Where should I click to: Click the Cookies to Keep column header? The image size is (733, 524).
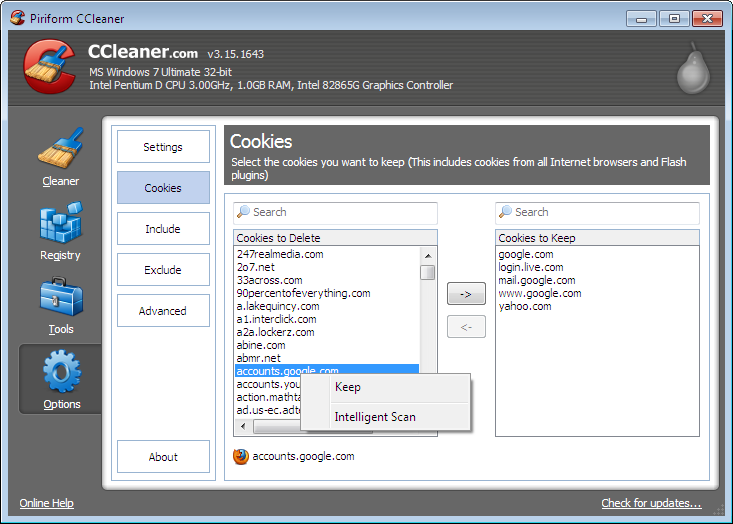(597, 238)
